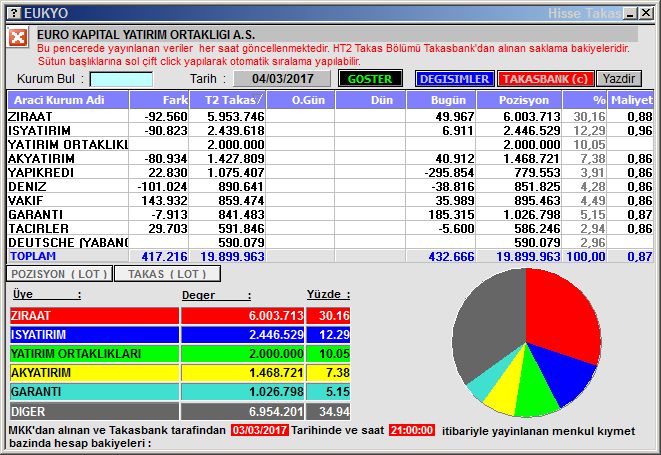
Task: Sort by % column header
Action: (585, 100)
